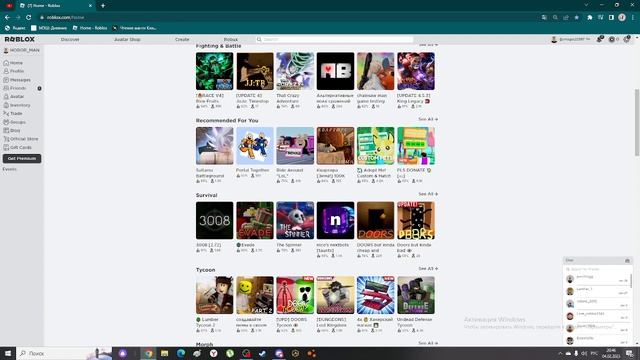See all Survival games
The width and height of the screenshot is (640, 360).
[428, 194]
